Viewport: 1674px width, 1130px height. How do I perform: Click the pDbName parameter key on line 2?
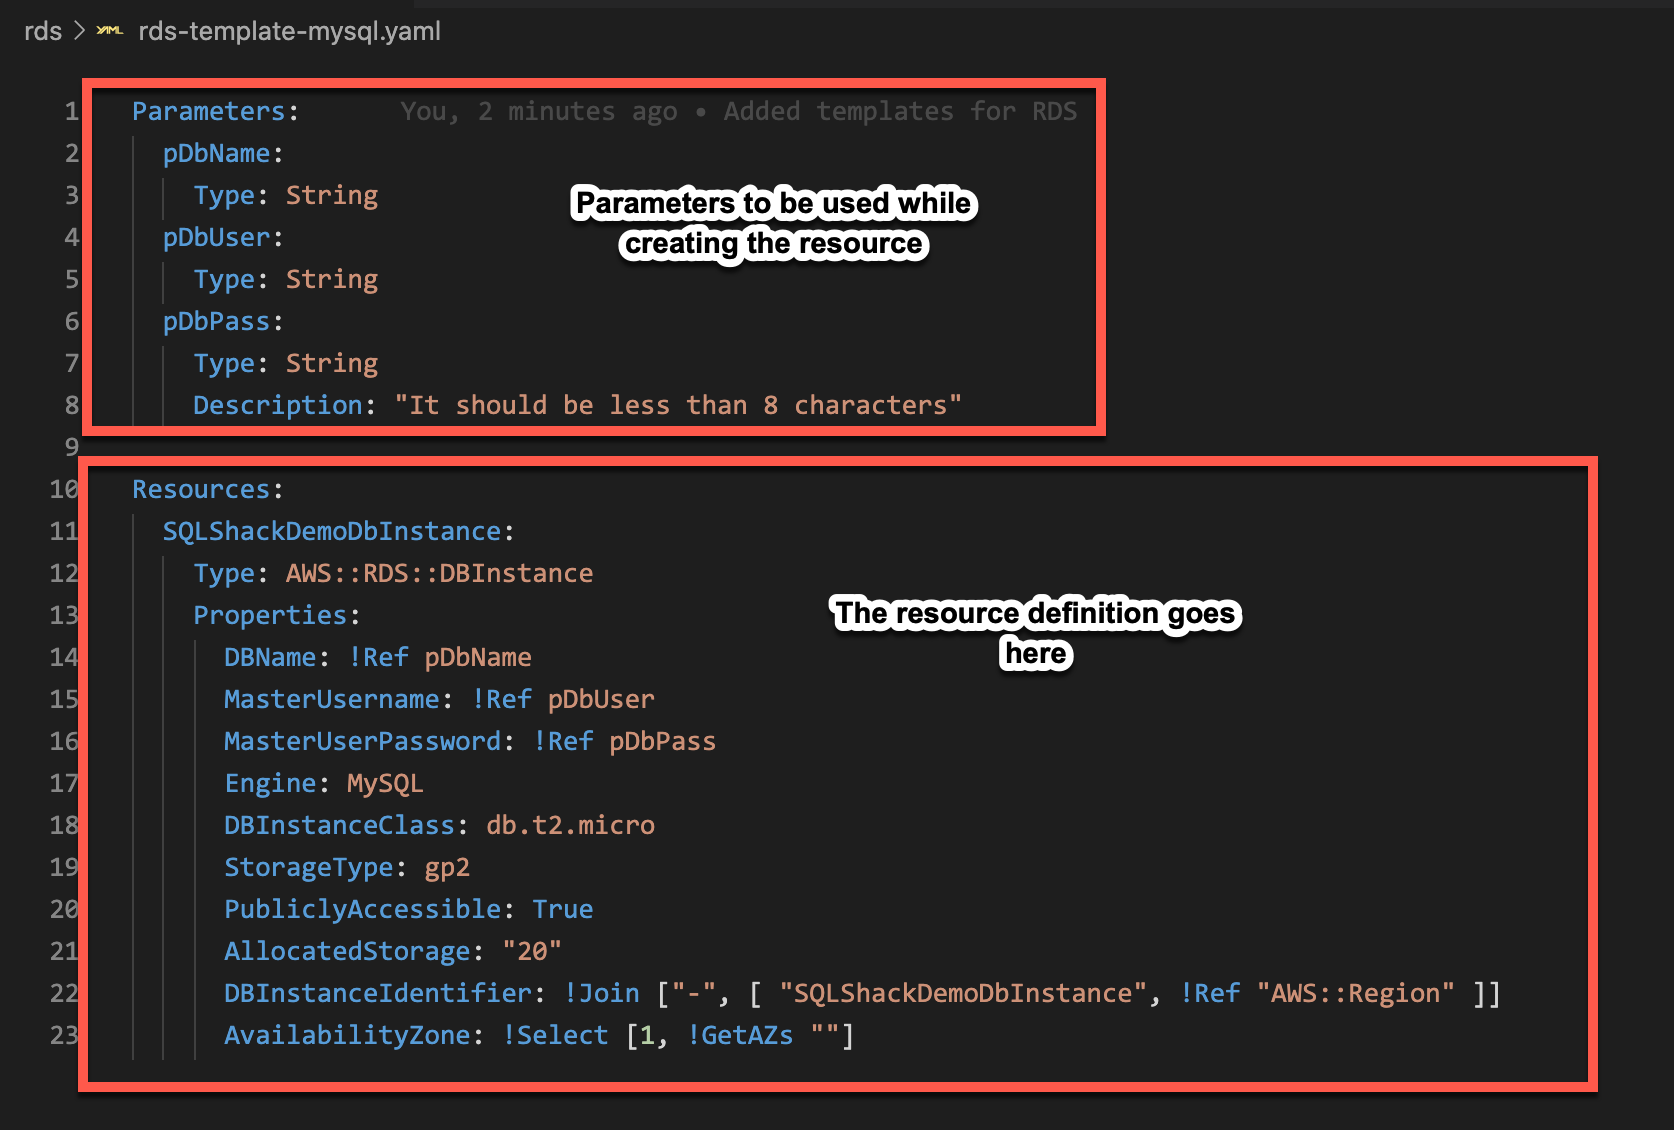[x=216, y=153]
